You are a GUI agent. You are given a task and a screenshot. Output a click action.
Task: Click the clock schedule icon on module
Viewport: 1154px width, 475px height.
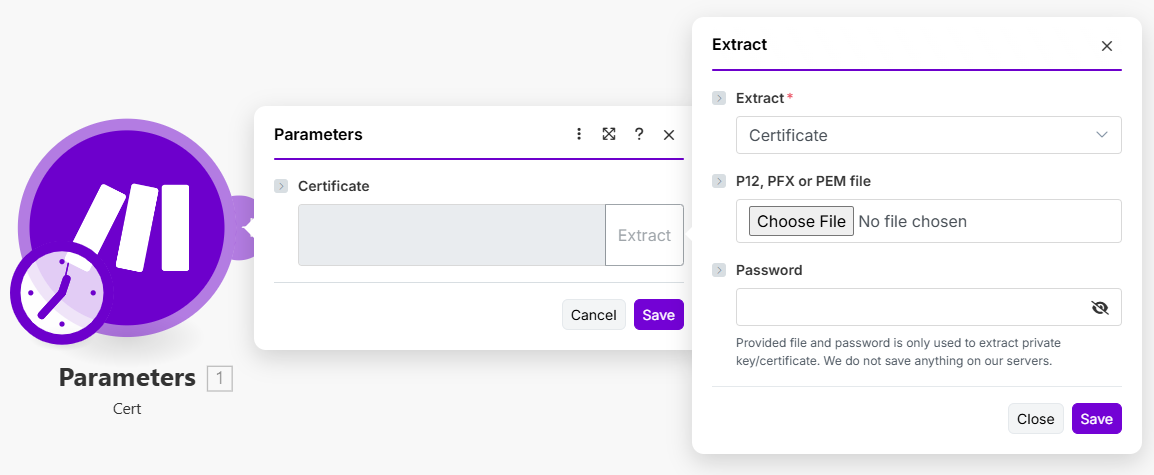(62, 293)
